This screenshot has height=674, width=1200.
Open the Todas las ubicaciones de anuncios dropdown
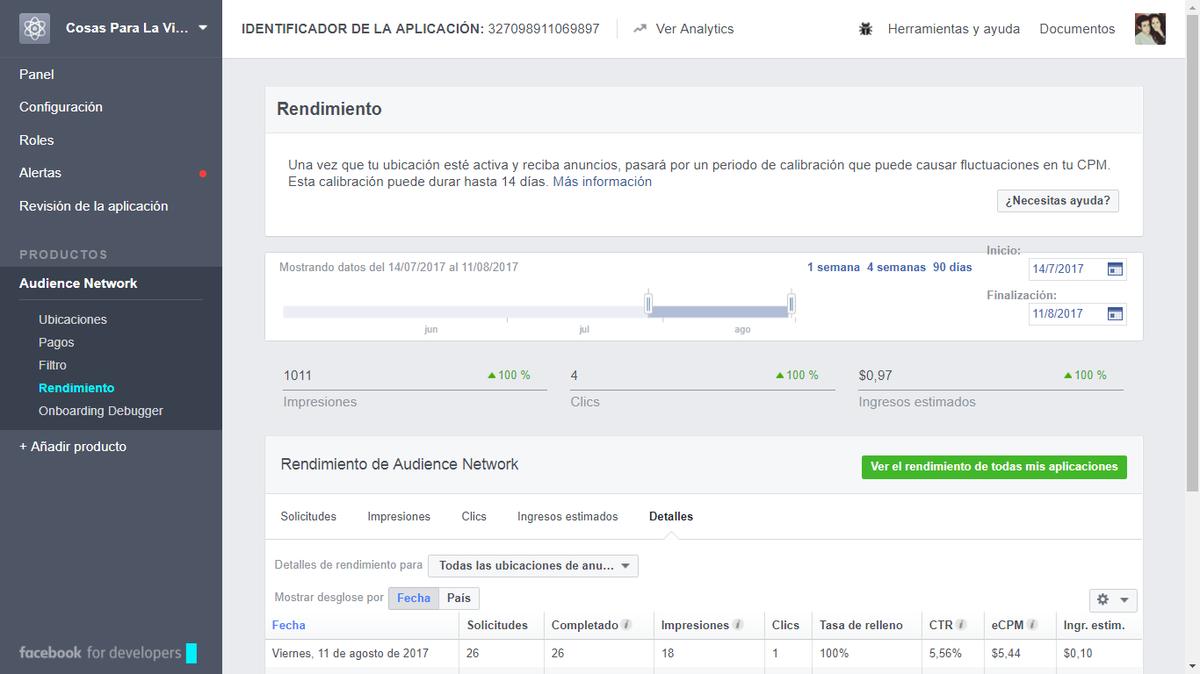pos(533,565)
